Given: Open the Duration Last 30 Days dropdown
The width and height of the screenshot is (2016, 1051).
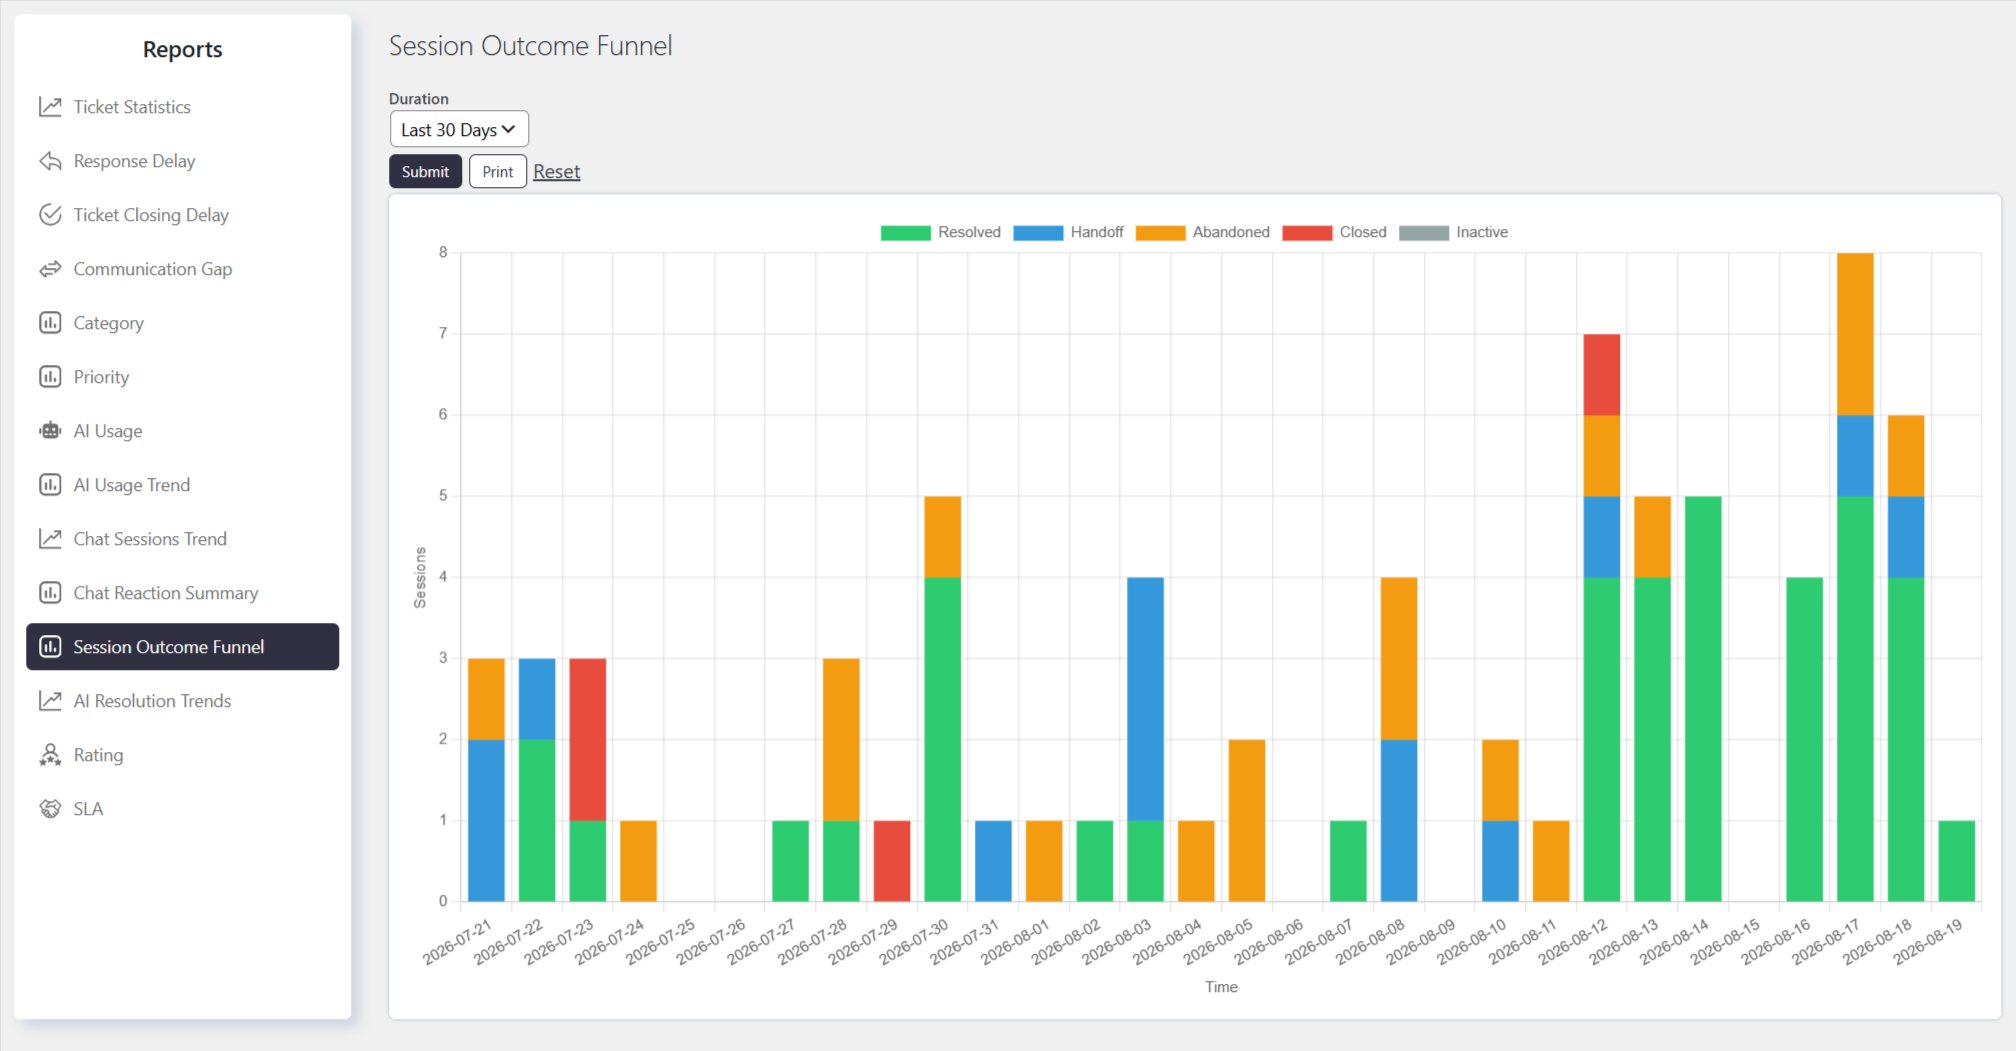Looking at the screenshot, I should tap(459, 129).
